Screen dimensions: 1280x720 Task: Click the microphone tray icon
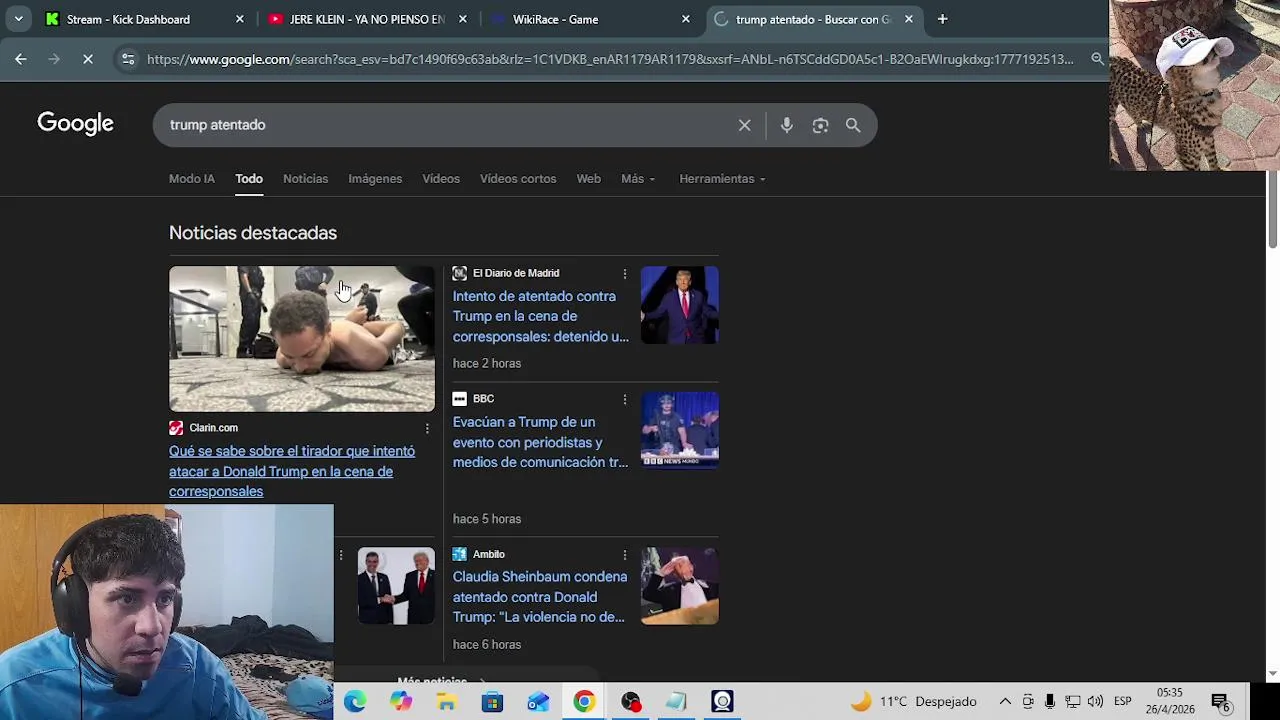1049,702
